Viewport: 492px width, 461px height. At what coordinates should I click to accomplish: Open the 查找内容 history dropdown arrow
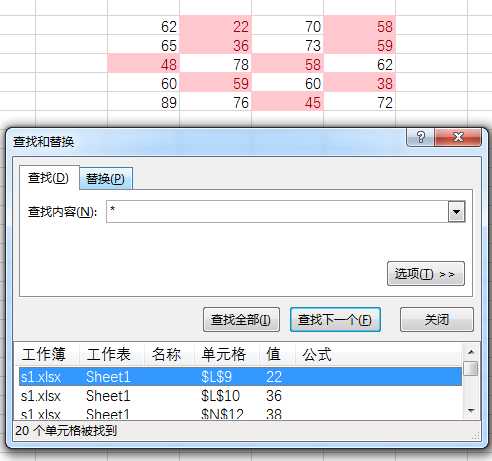[456, 211]
